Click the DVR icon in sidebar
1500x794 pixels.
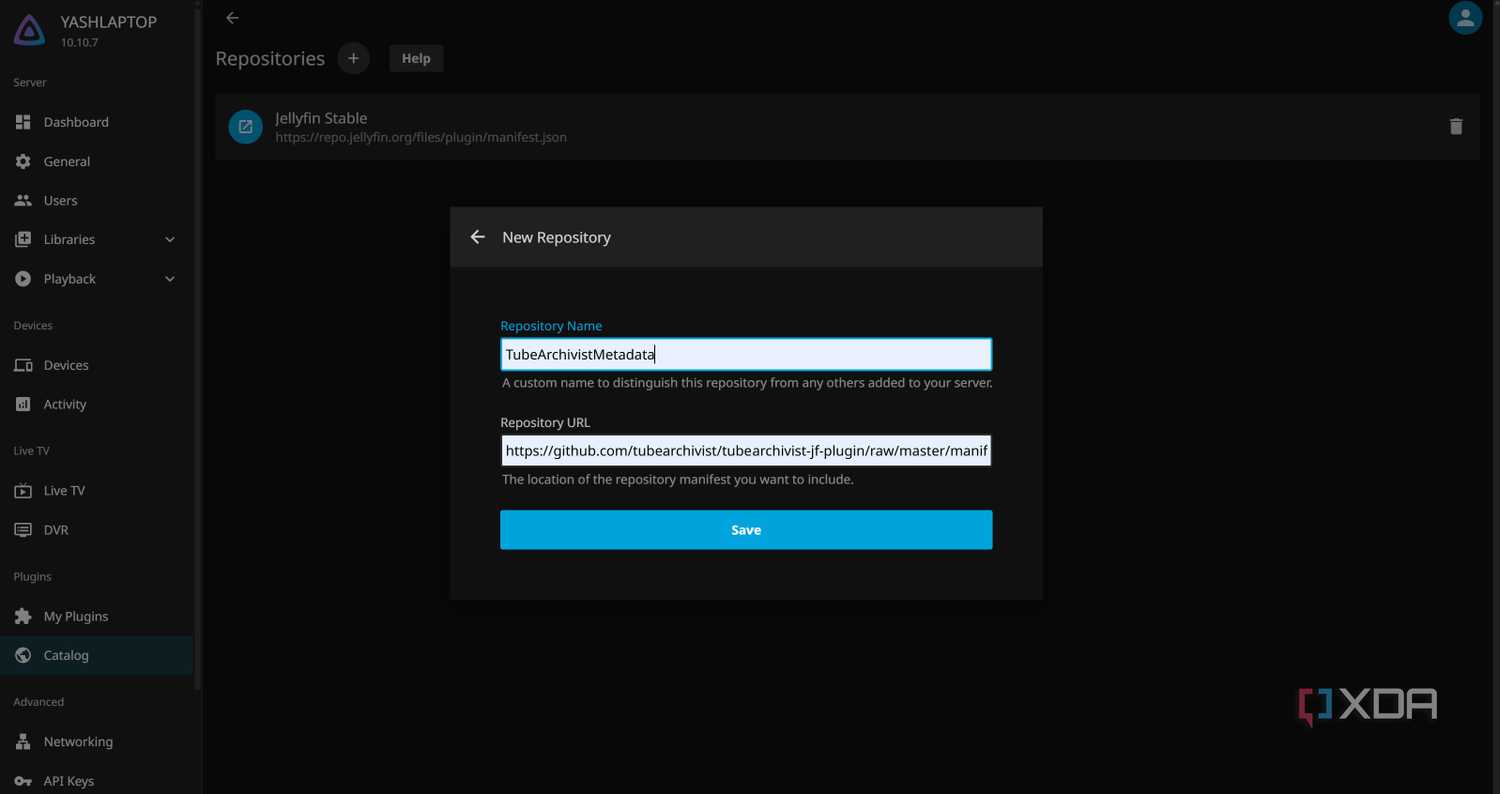(23, 530)
